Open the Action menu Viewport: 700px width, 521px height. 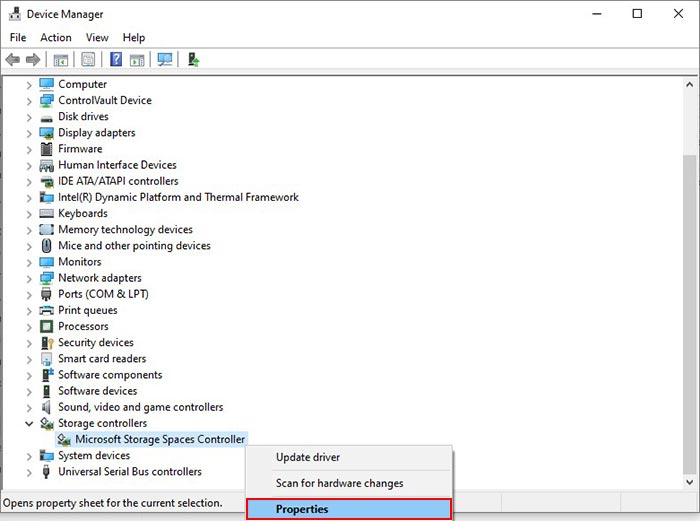click(56, 38)
